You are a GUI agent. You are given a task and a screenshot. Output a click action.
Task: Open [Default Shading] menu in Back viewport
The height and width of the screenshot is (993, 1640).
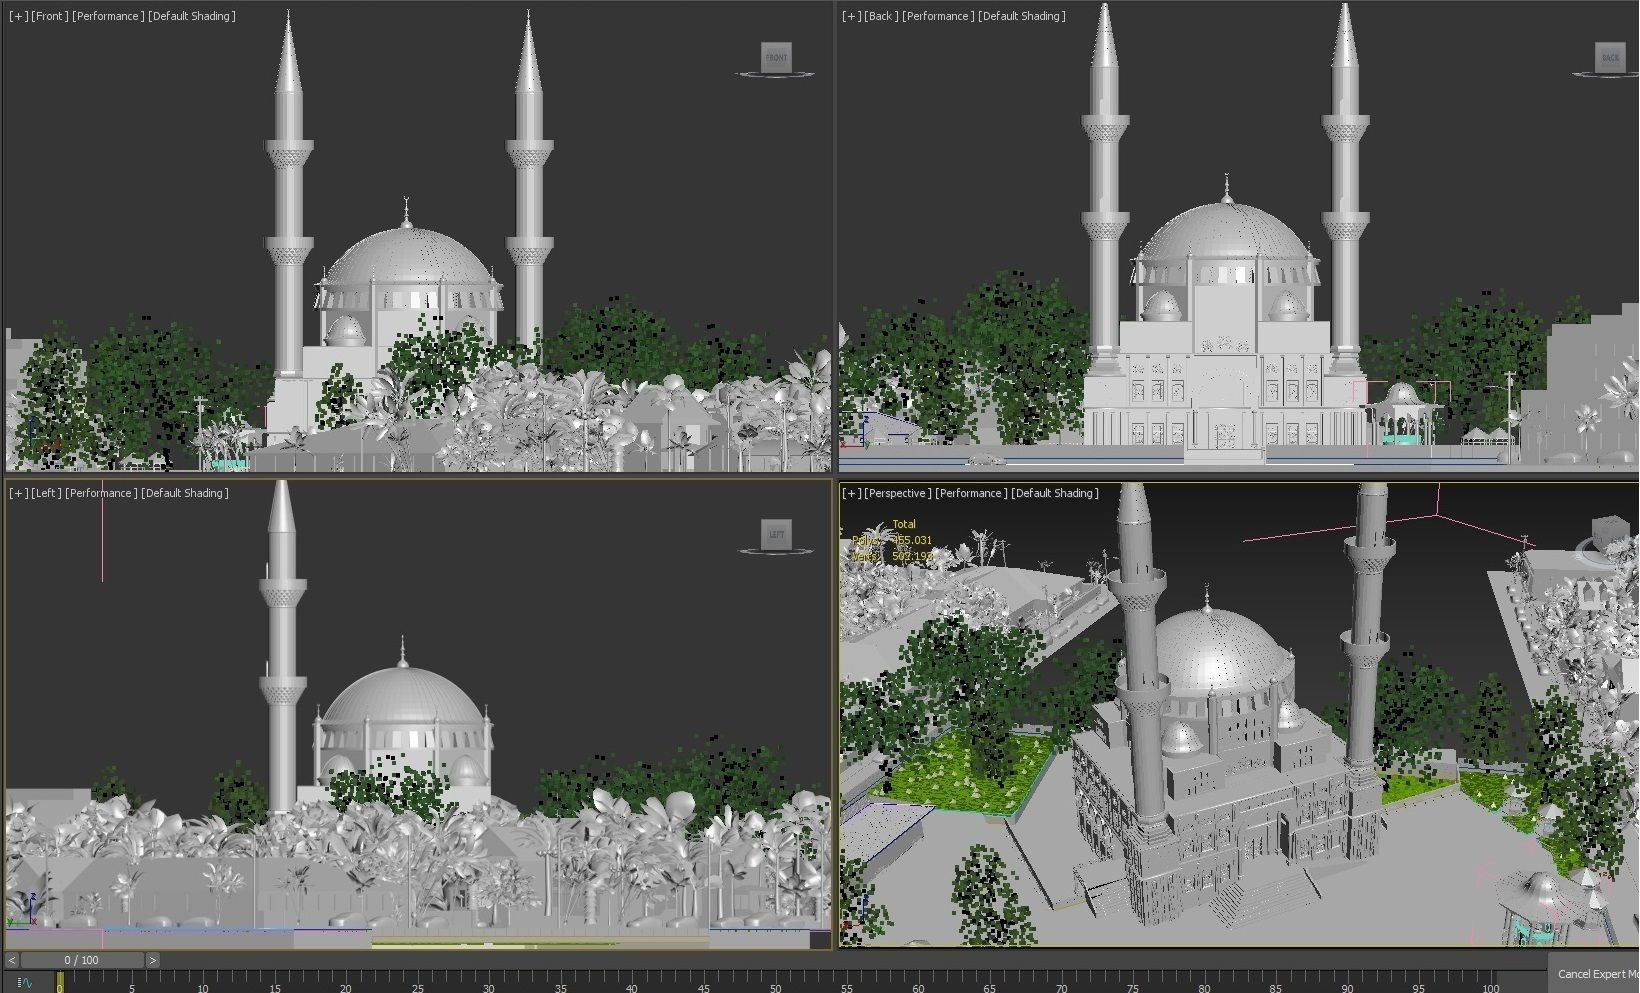point(1022,16)
